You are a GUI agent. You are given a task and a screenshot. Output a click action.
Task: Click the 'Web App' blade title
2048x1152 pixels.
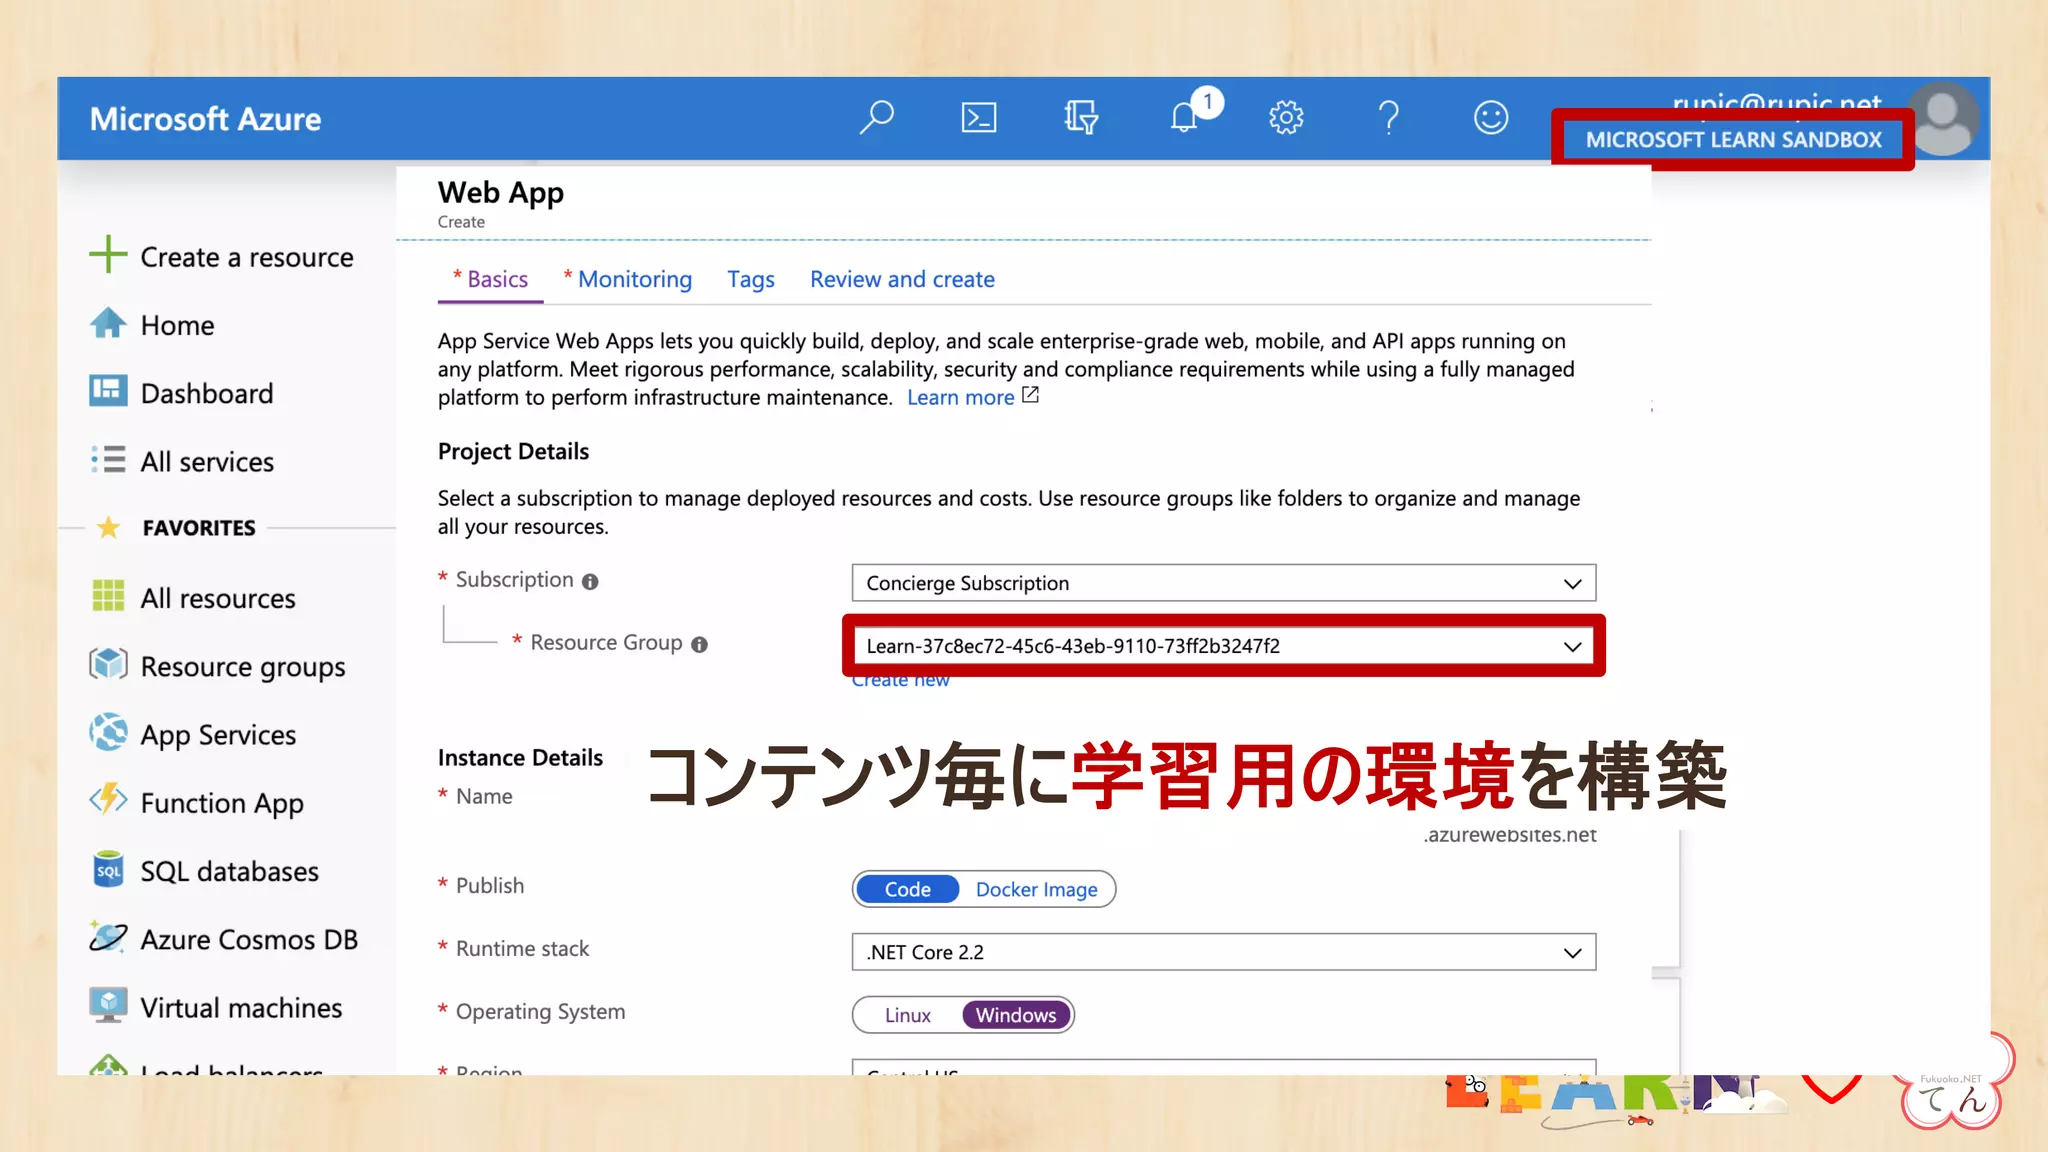tap(500, 192)
